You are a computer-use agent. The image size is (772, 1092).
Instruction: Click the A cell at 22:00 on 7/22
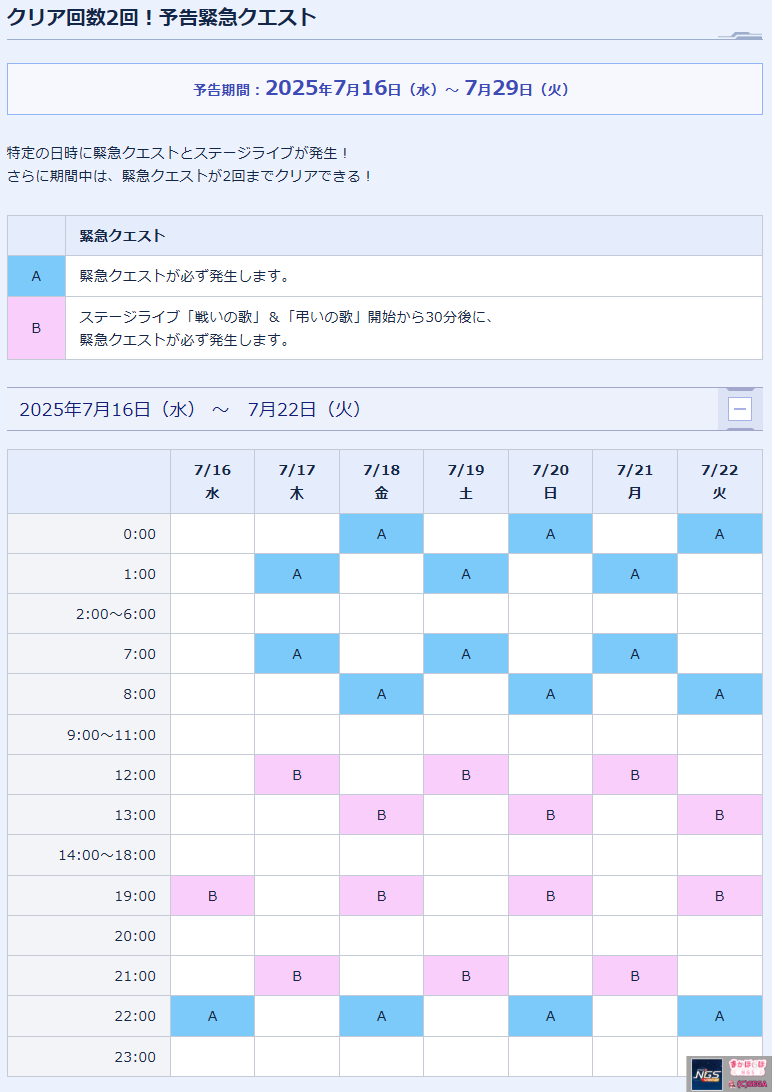pos(719,1016)
